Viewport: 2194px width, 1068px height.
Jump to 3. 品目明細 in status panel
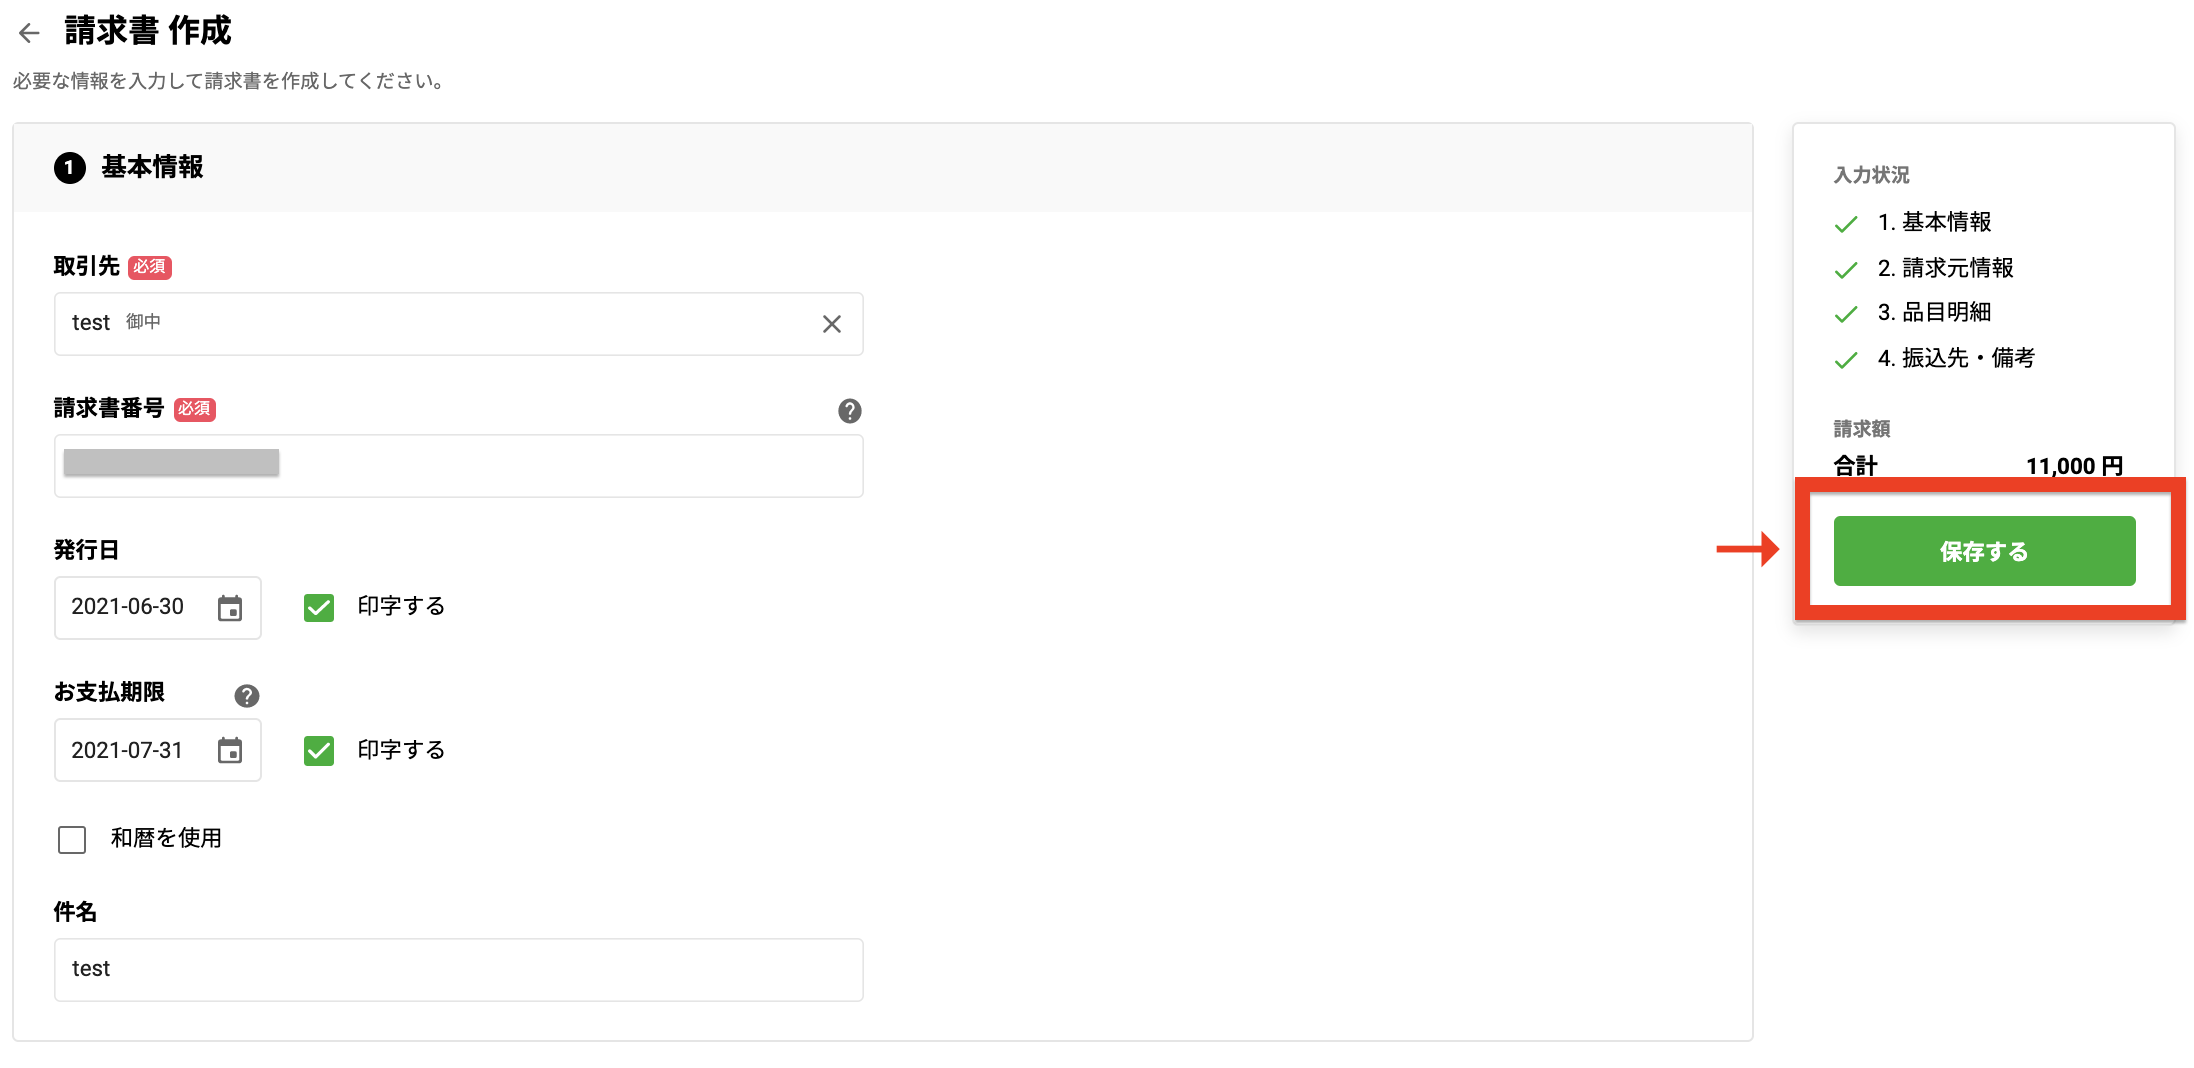pyautogui.click(x=1933, y=313)
